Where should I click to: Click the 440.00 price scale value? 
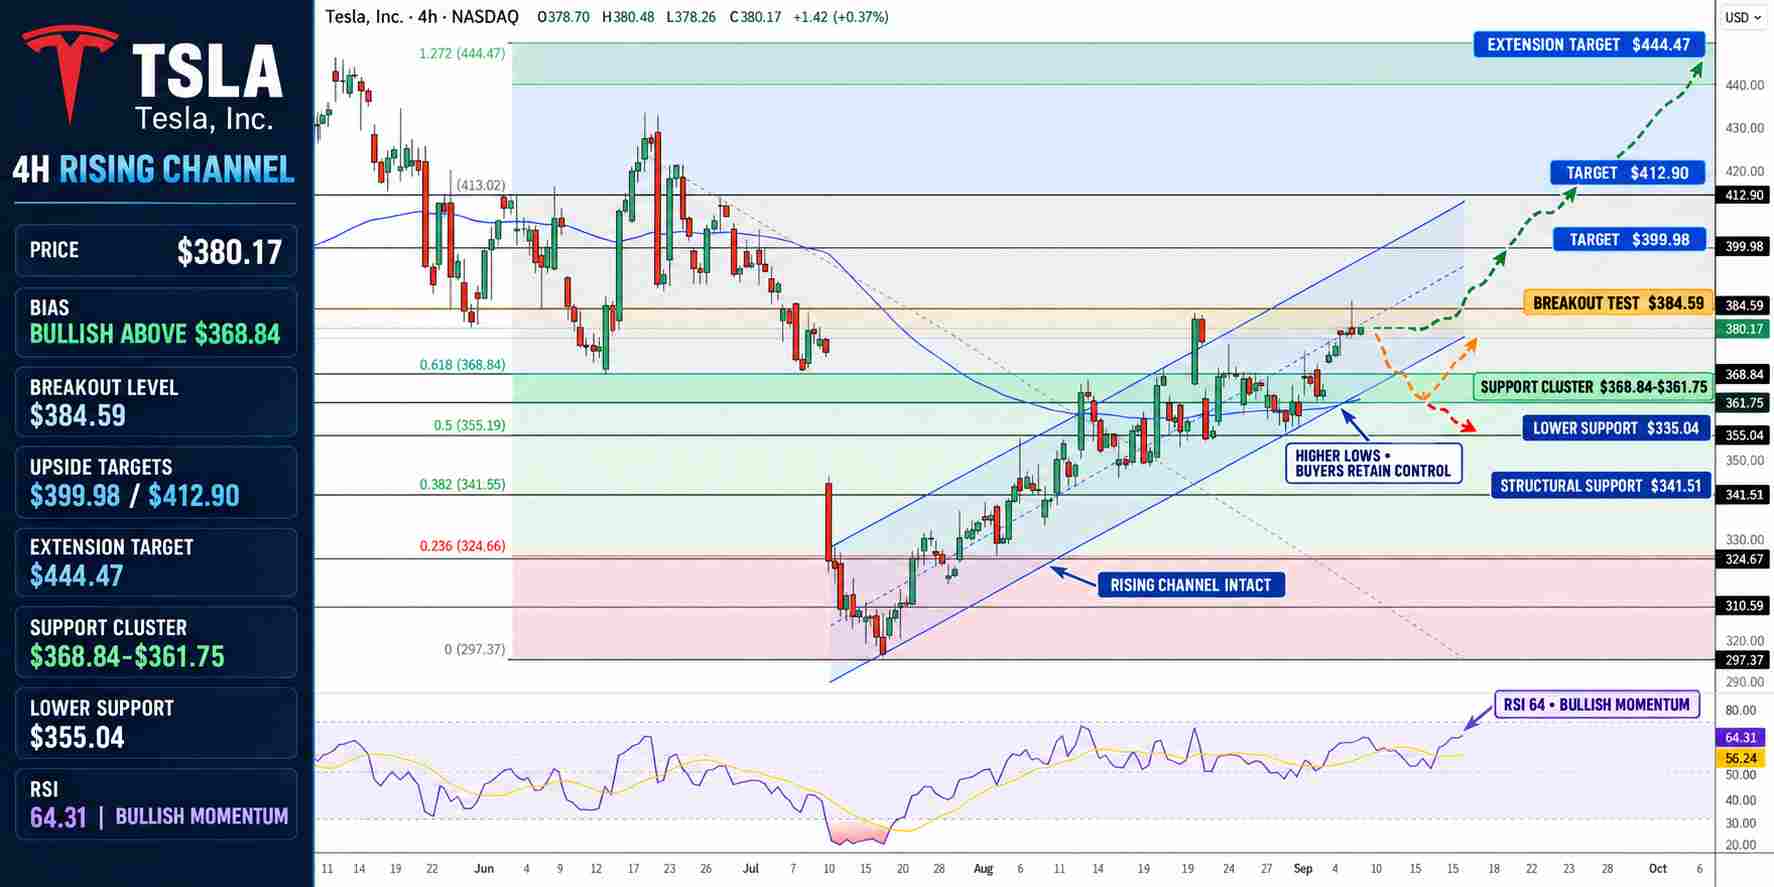click(1745, 85)
